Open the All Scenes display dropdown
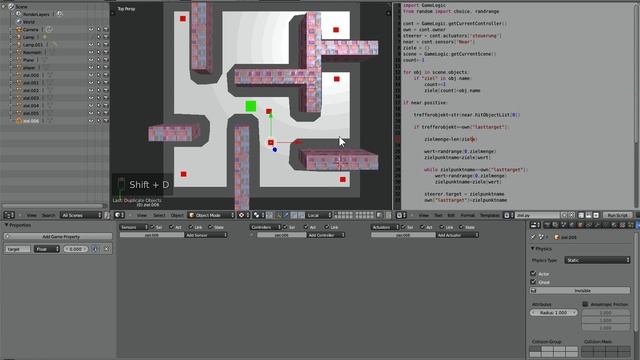 click(81, 215)
